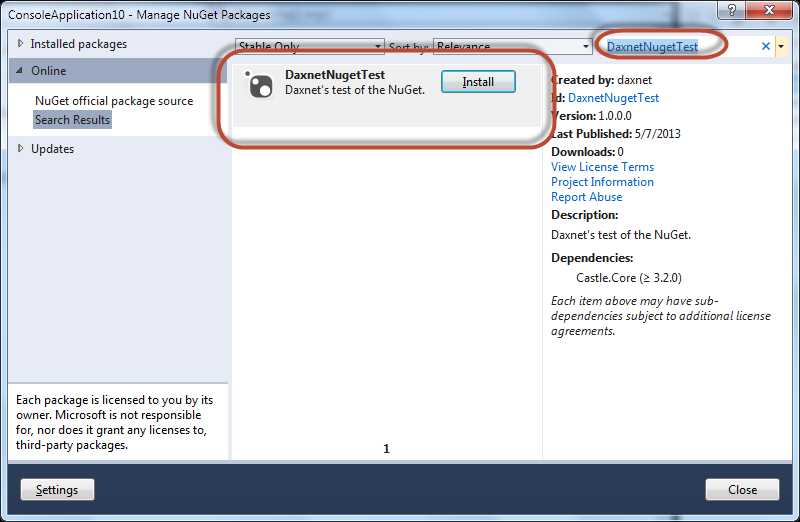Go to results page 1
Viewport: 800px width, 522px height.
coord(386,449)
